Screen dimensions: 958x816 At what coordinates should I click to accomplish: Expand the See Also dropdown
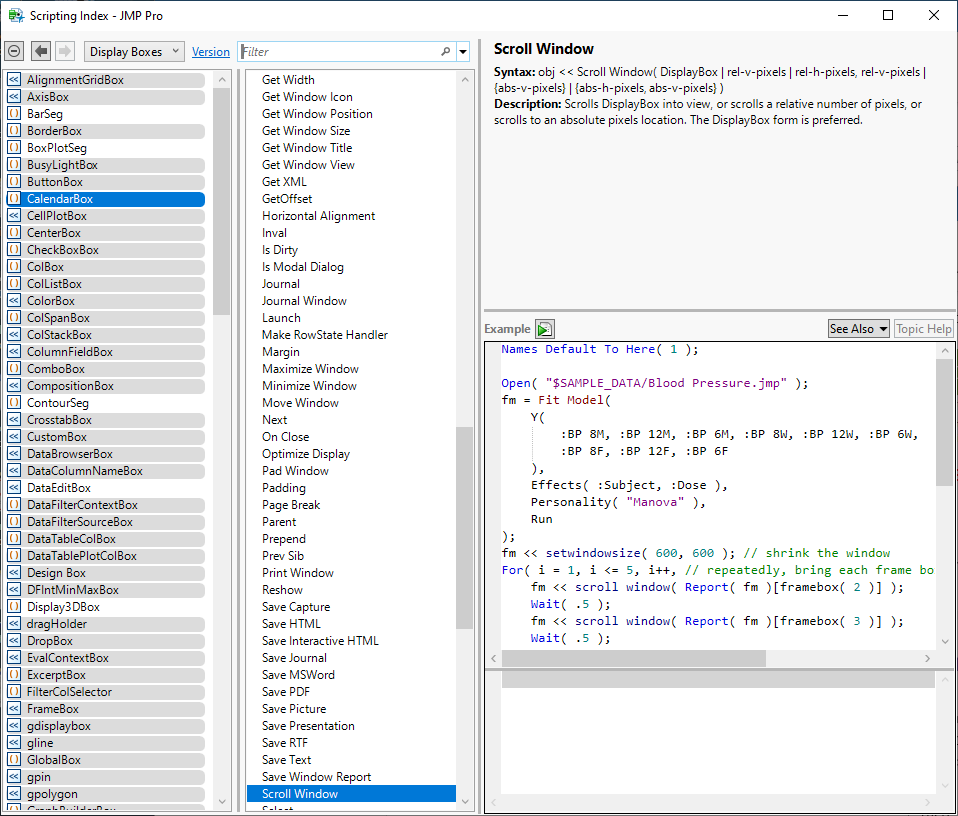pos(858,329)
